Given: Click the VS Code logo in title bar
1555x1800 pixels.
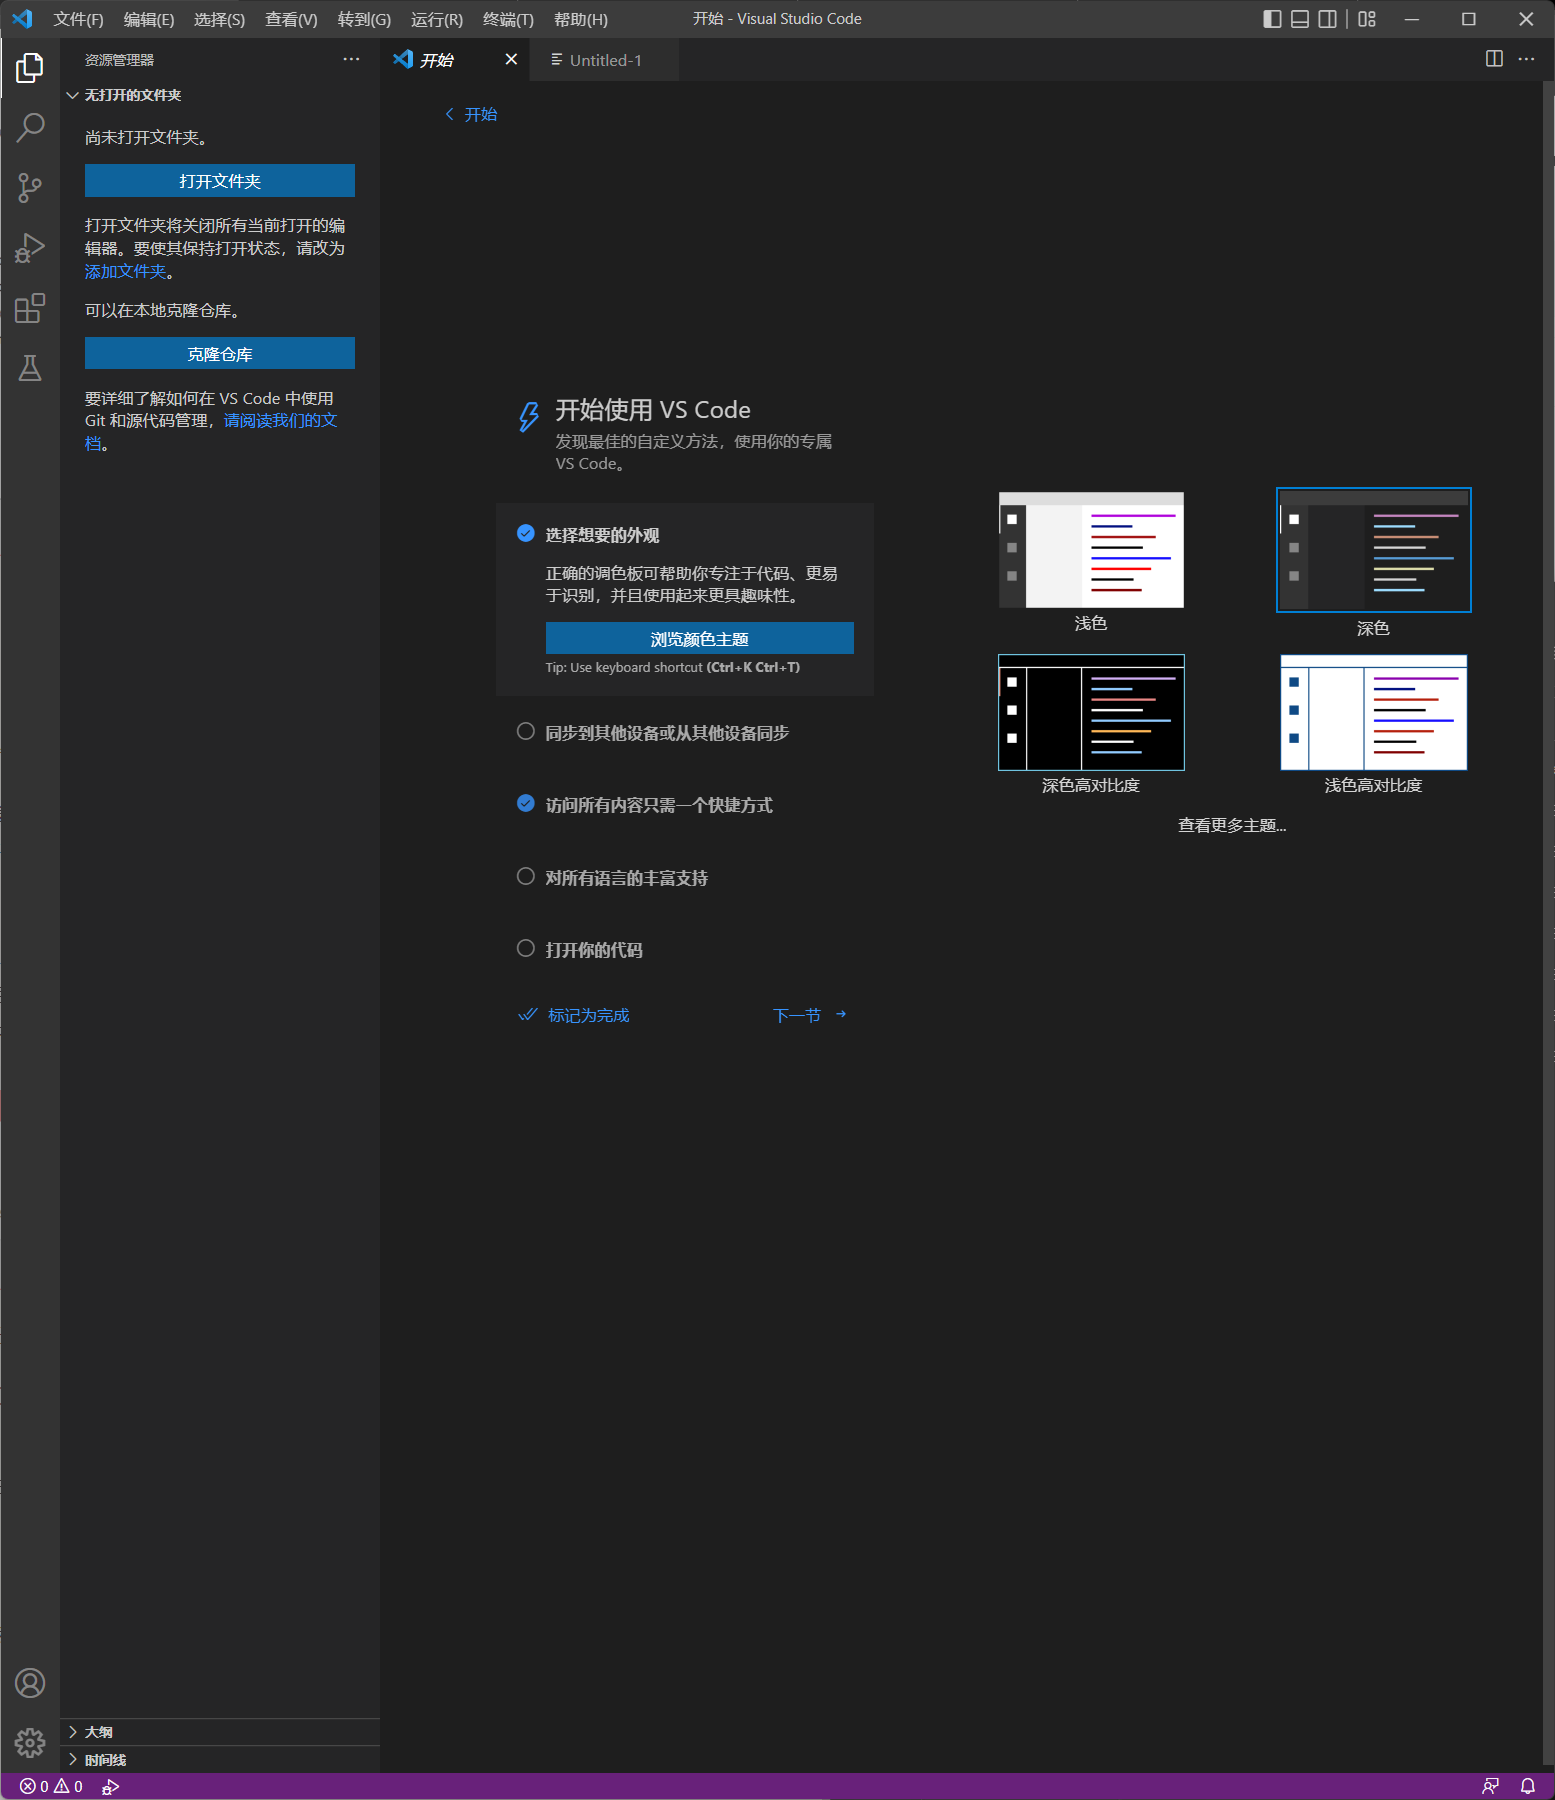Looking at the screenshot, I should (x=22, y=19).
